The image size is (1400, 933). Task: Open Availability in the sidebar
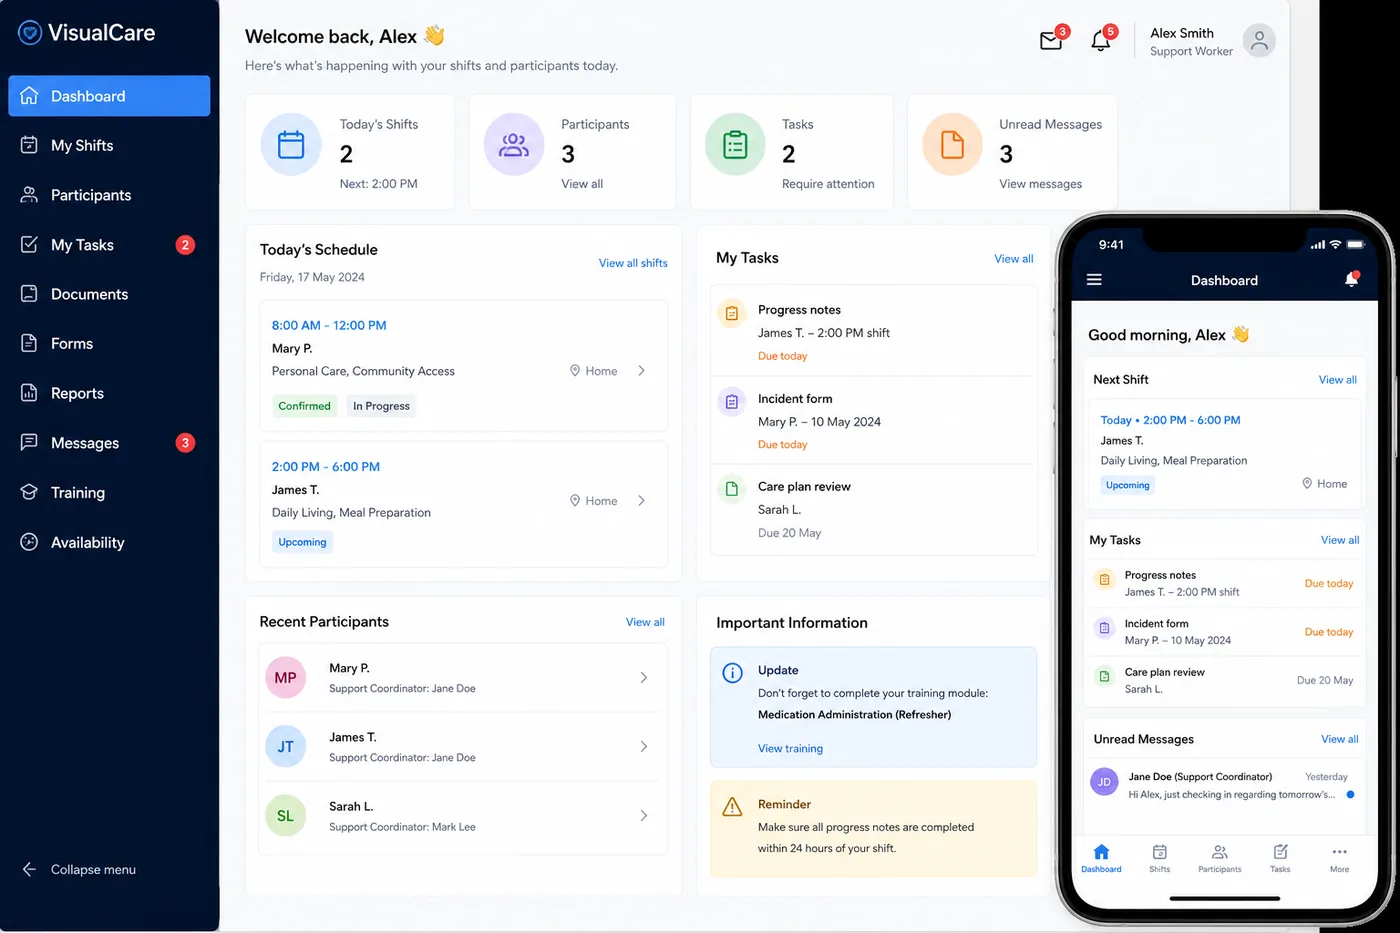(109, 543)
